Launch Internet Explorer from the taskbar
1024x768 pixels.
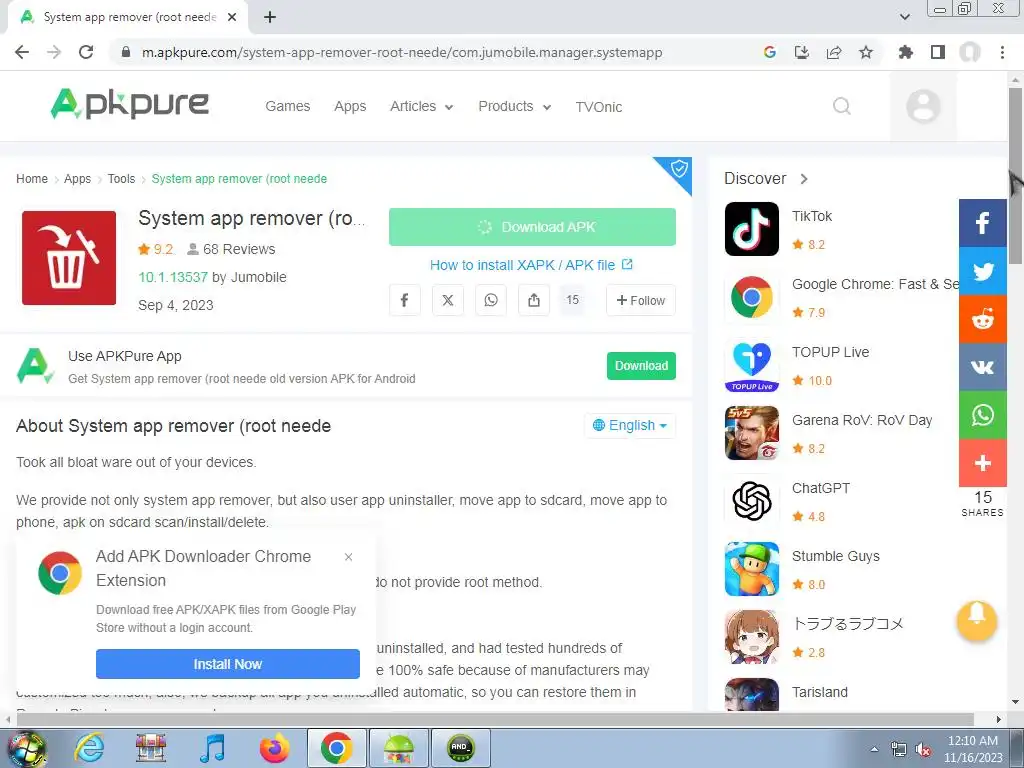89,748
